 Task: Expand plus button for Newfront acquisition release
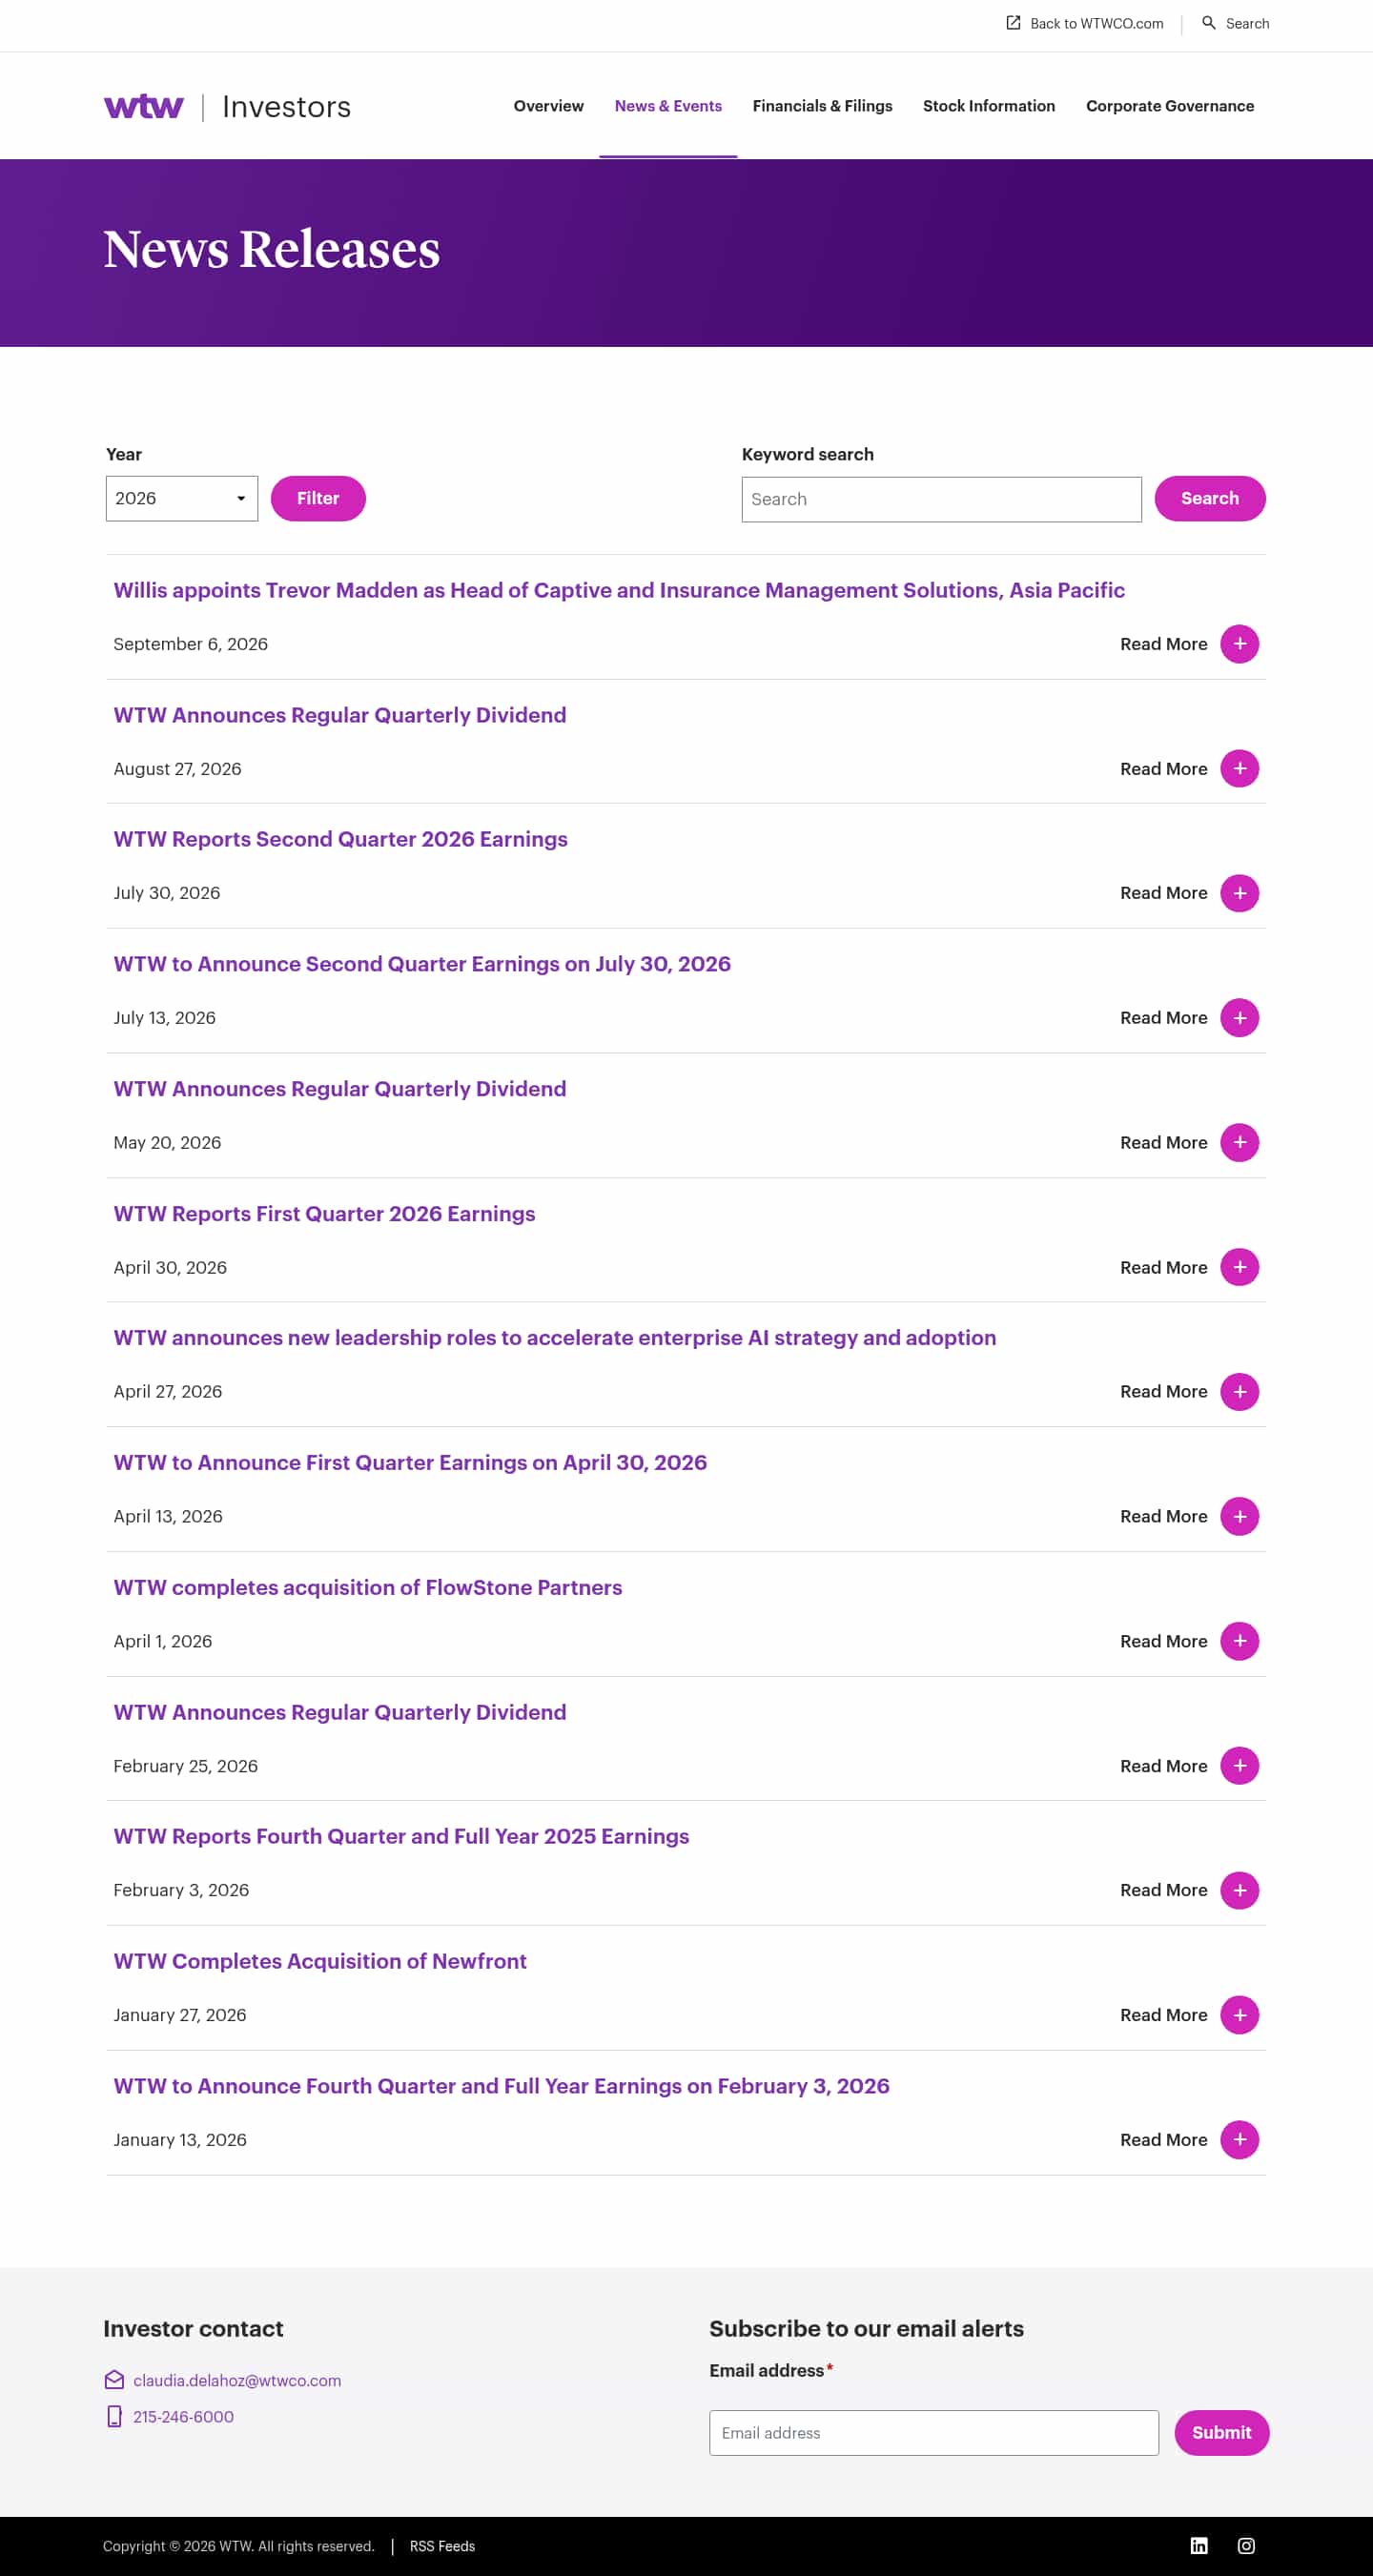click(x=1239, y=2015)
